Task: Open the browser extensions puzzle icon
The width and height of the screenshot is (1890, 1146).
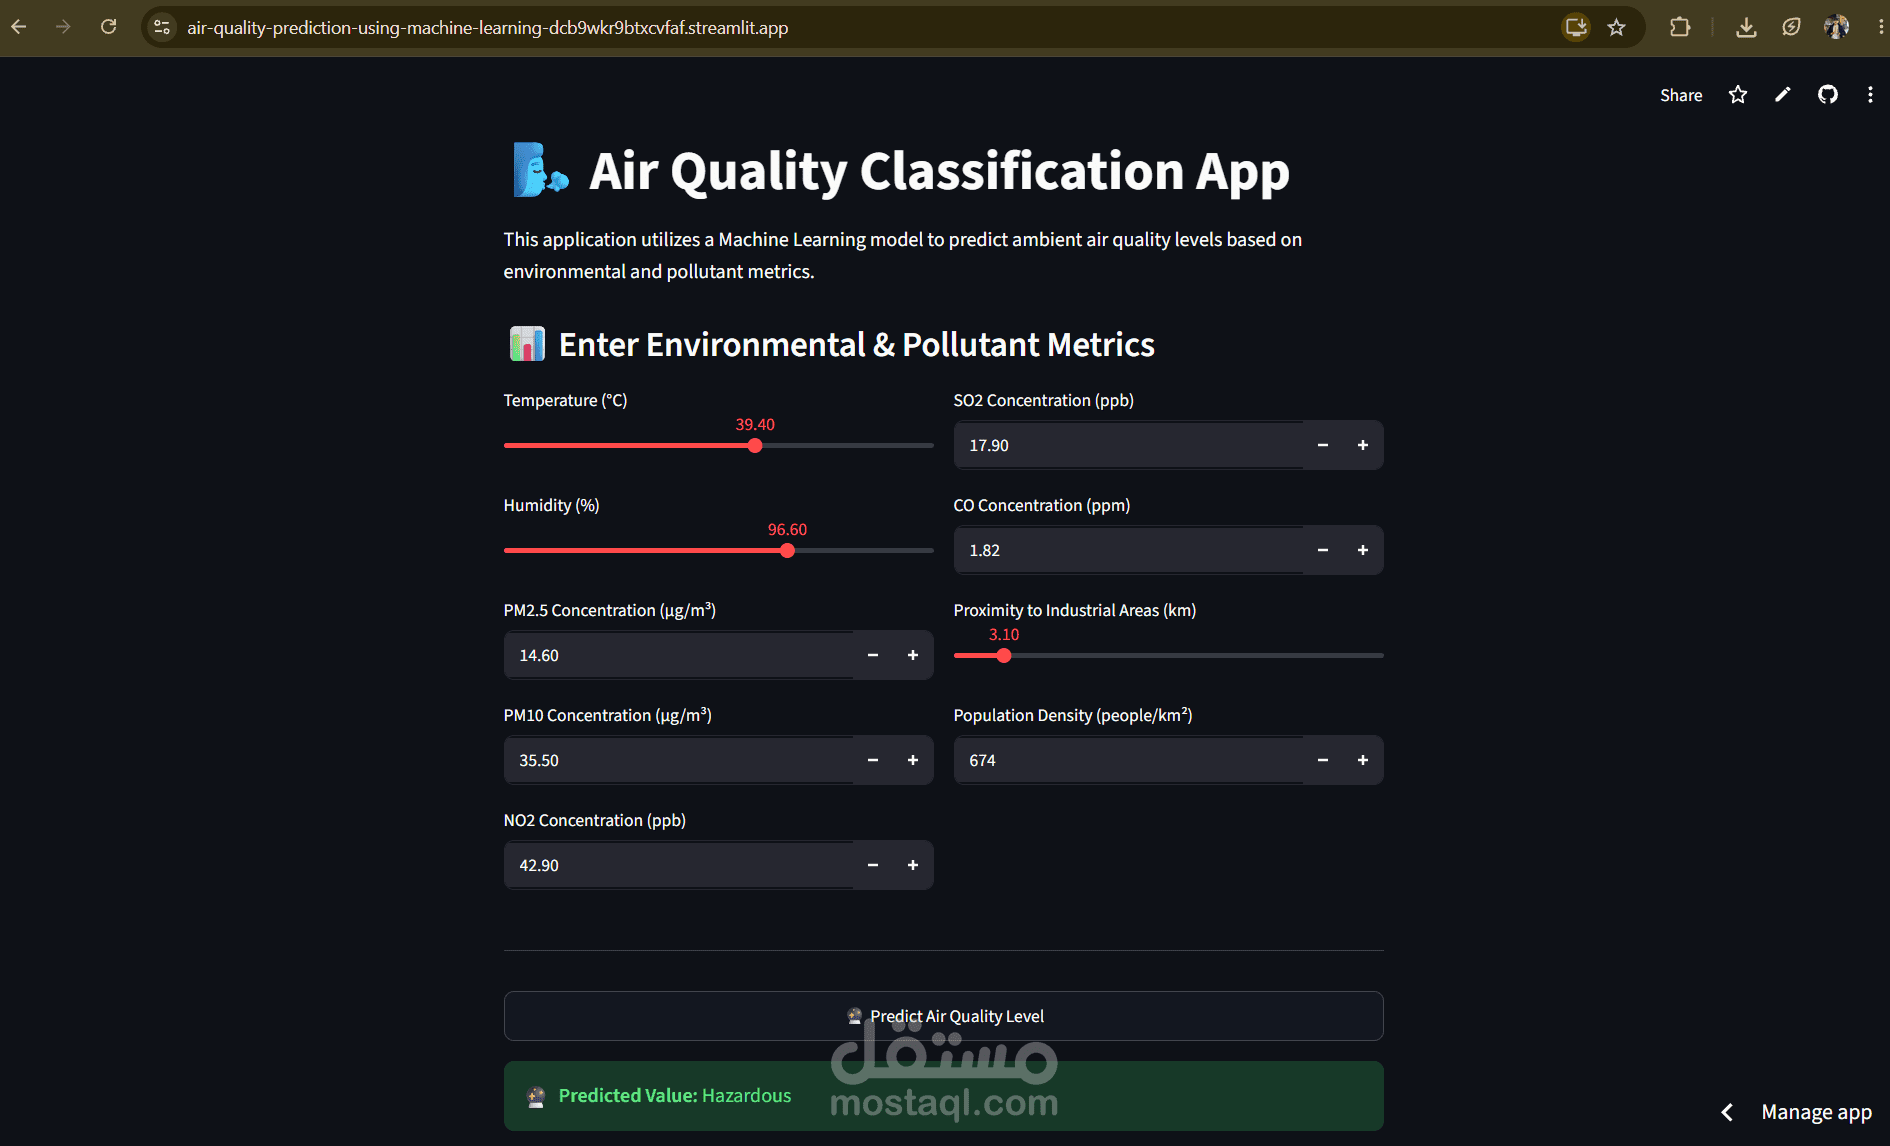Action: (1680, 27)
